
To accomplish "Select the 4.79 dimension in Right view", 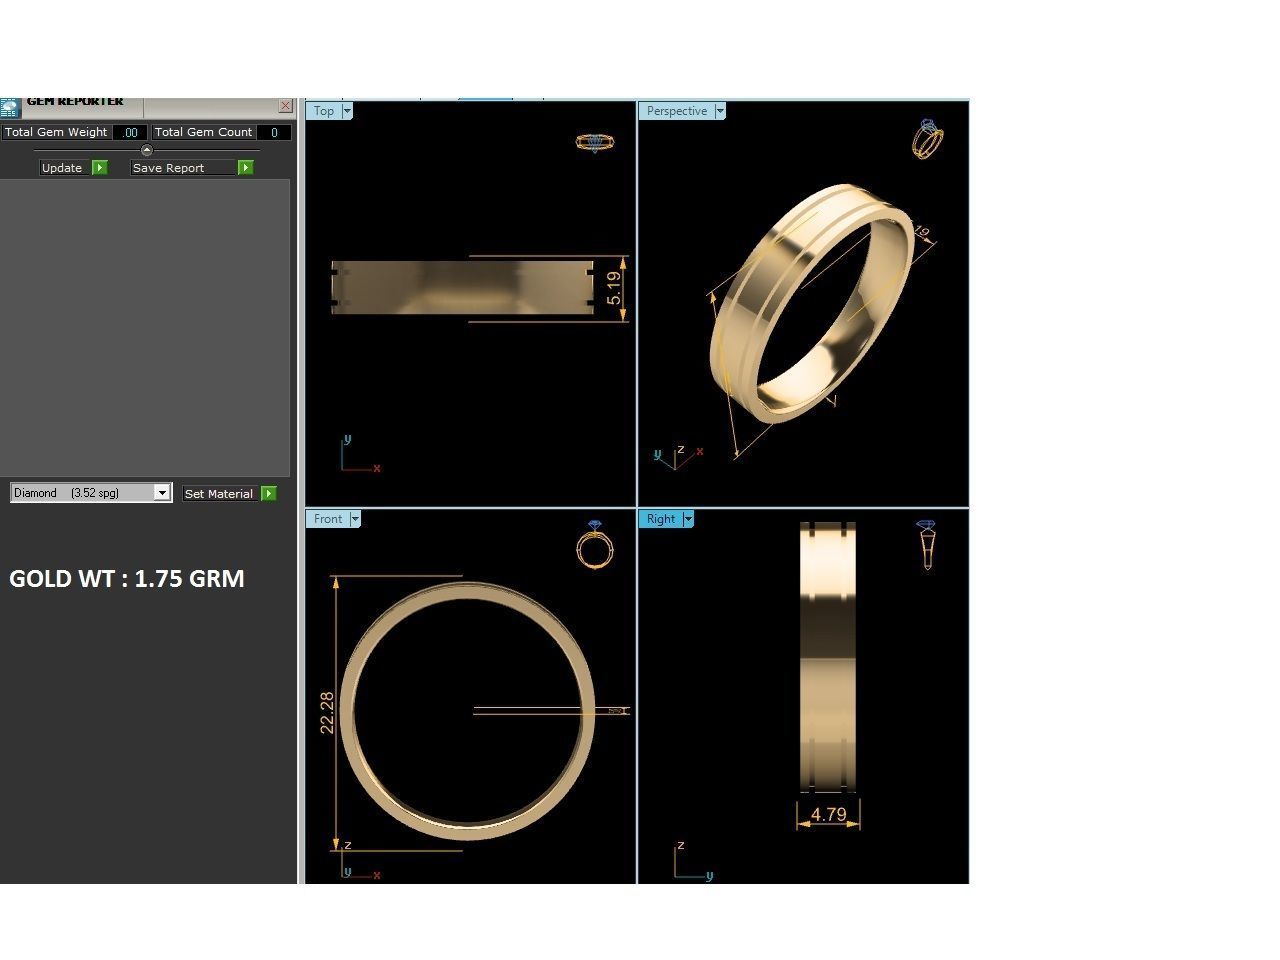I will point(828,814).
